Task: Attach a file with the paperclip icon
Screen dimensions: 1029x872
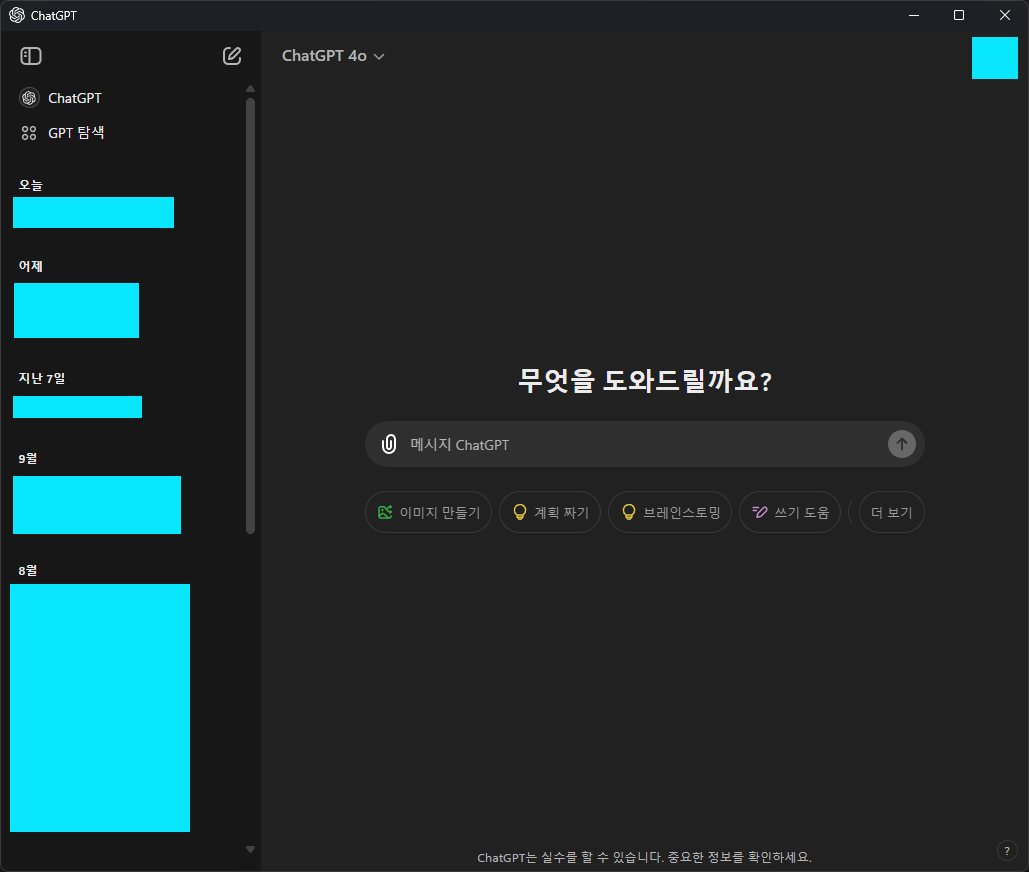Action: point(389,444)
